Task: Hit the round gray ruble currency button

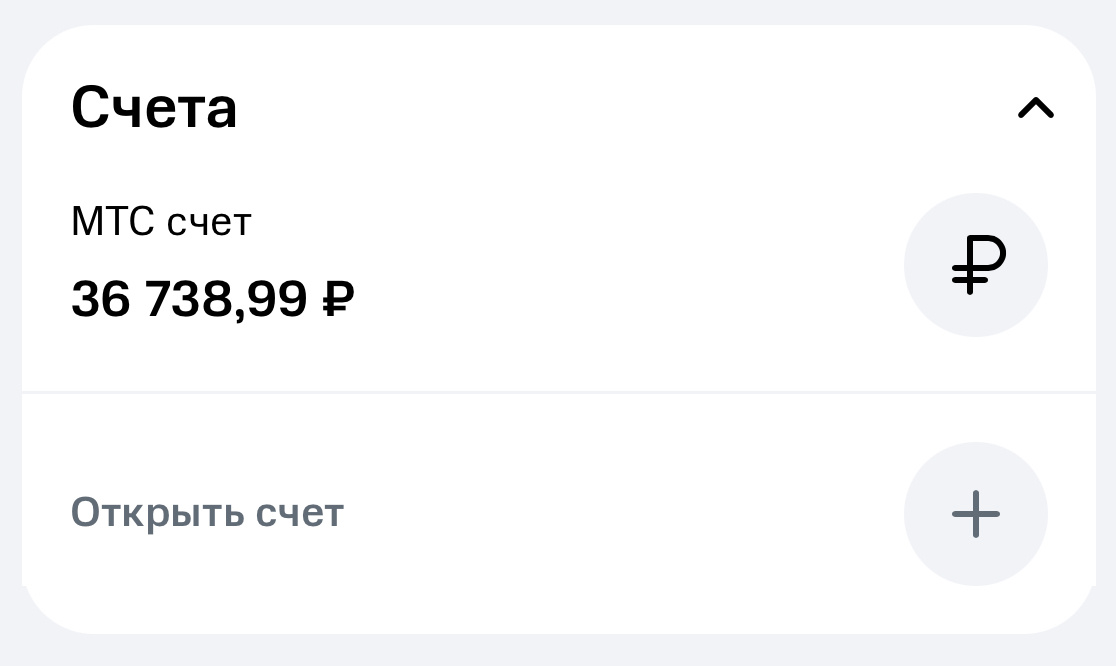Action: [x=976, y=265]
